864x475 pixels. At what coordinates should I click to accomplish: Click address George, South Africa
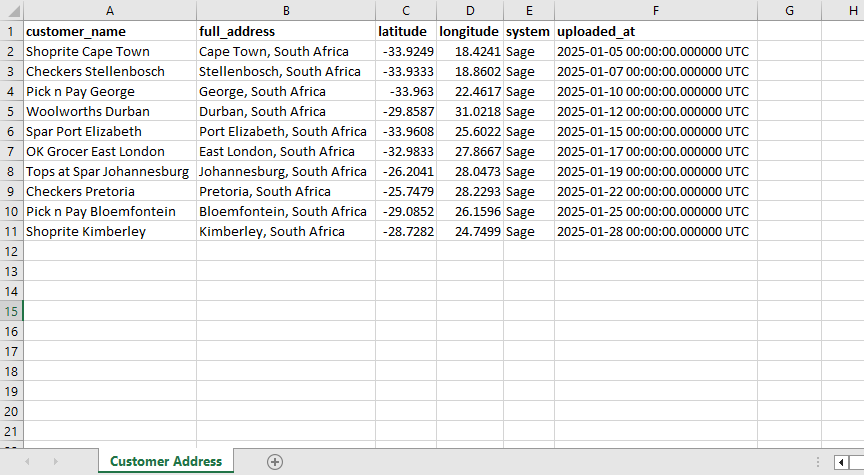[x=286, y=91]
